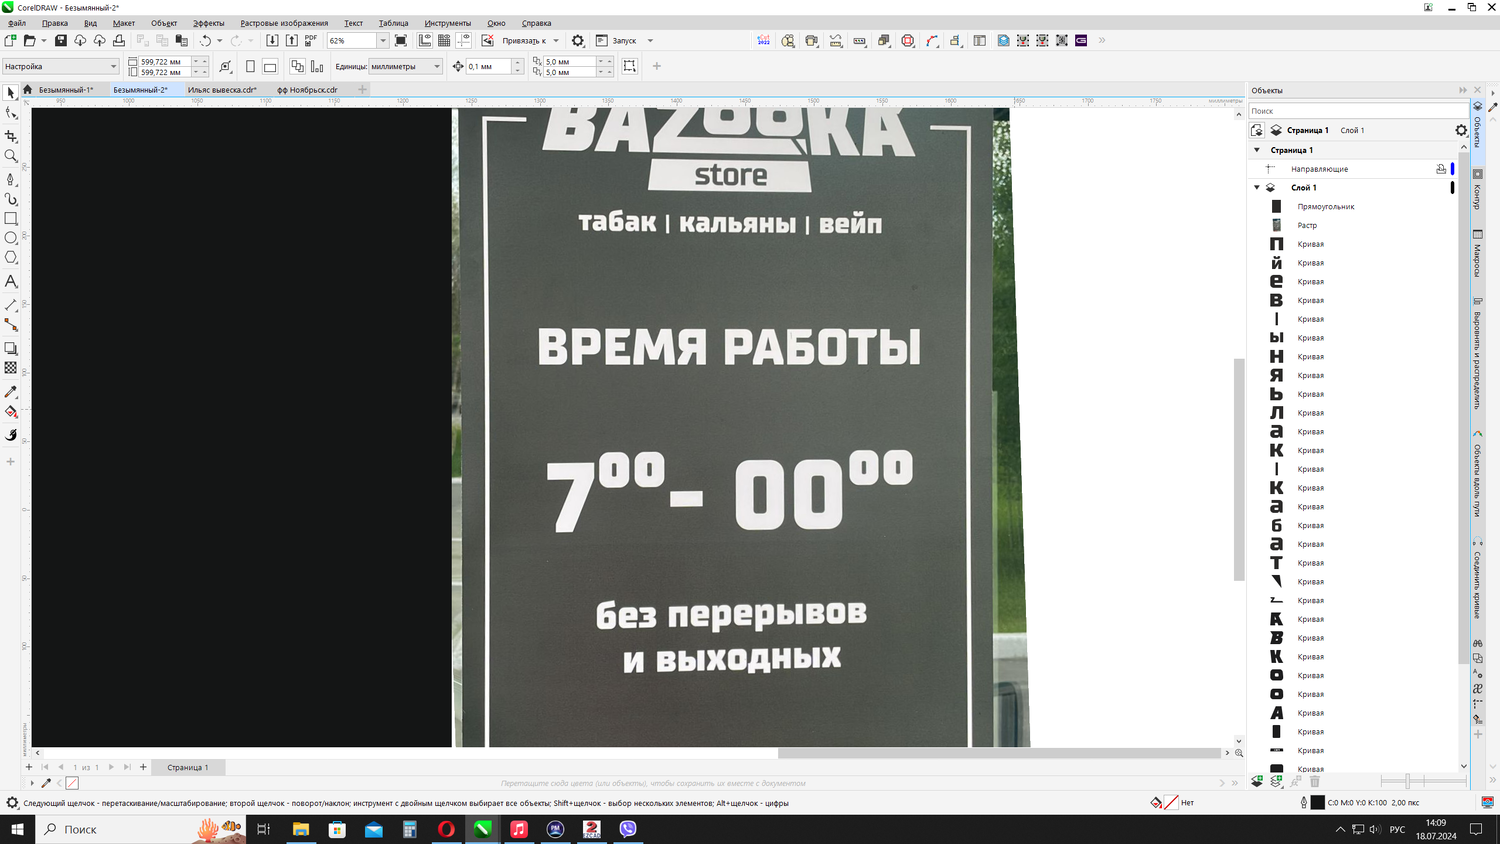Screen dimensions: 1500x844
Task: Click Undo arrow icon
Action: tap(205, 41)
